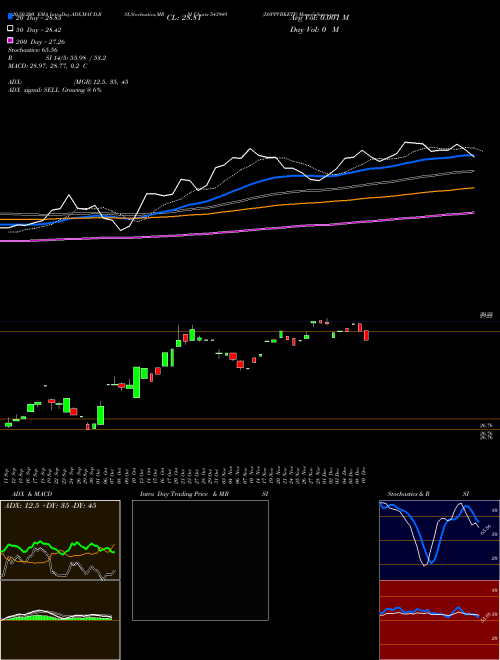The height and width of the screenshot is (660, 500).
Task: Click the '(MGR) 12.5, 35, 45' ADX values
Action: [x=101, y=82]
